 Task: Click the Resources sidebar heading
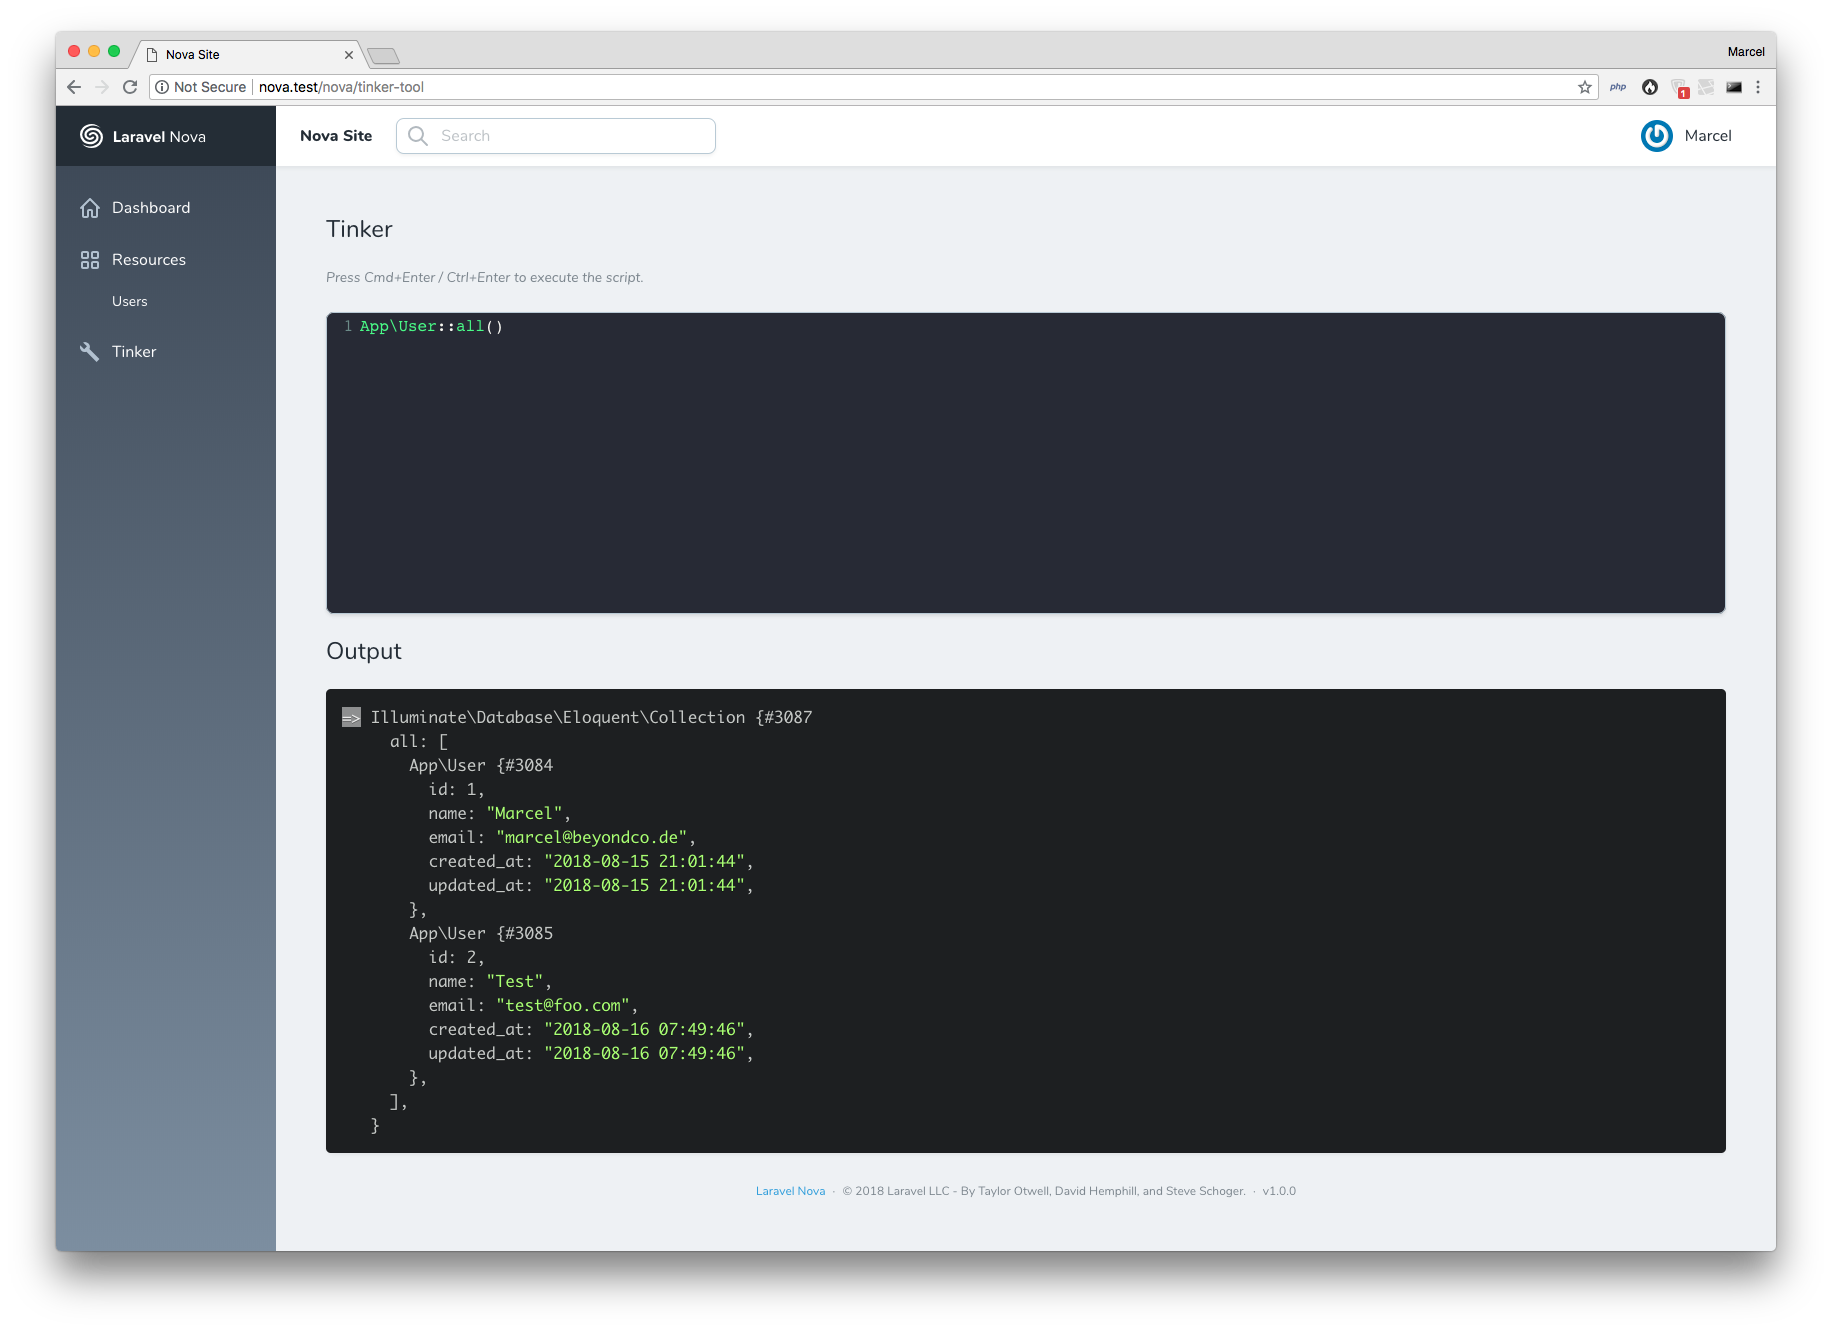pos(149,260)
